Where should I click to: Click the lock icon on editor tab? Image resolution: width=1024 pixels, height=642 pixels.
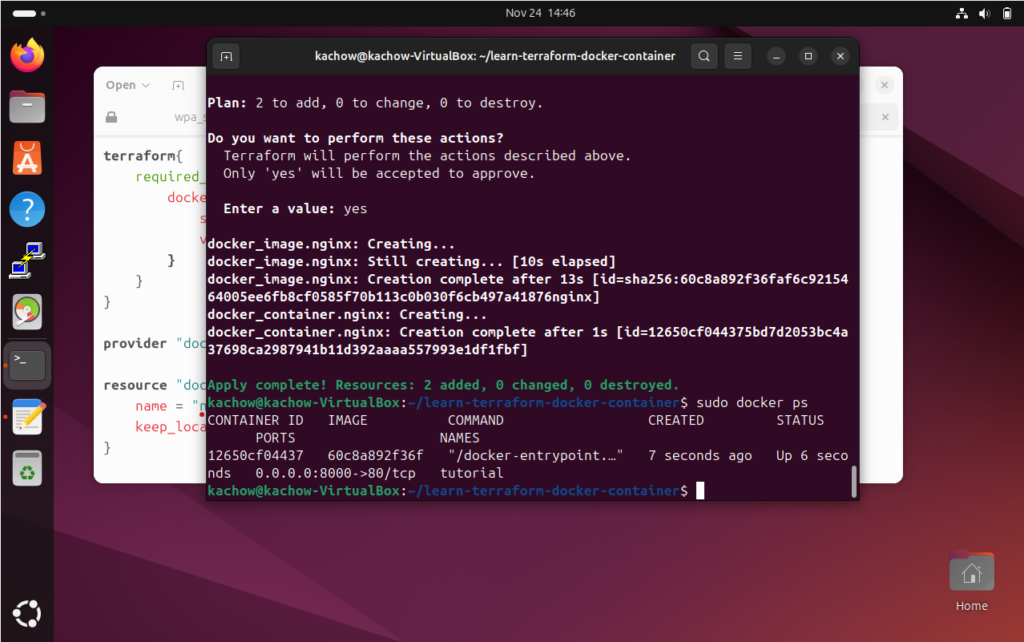112,117
